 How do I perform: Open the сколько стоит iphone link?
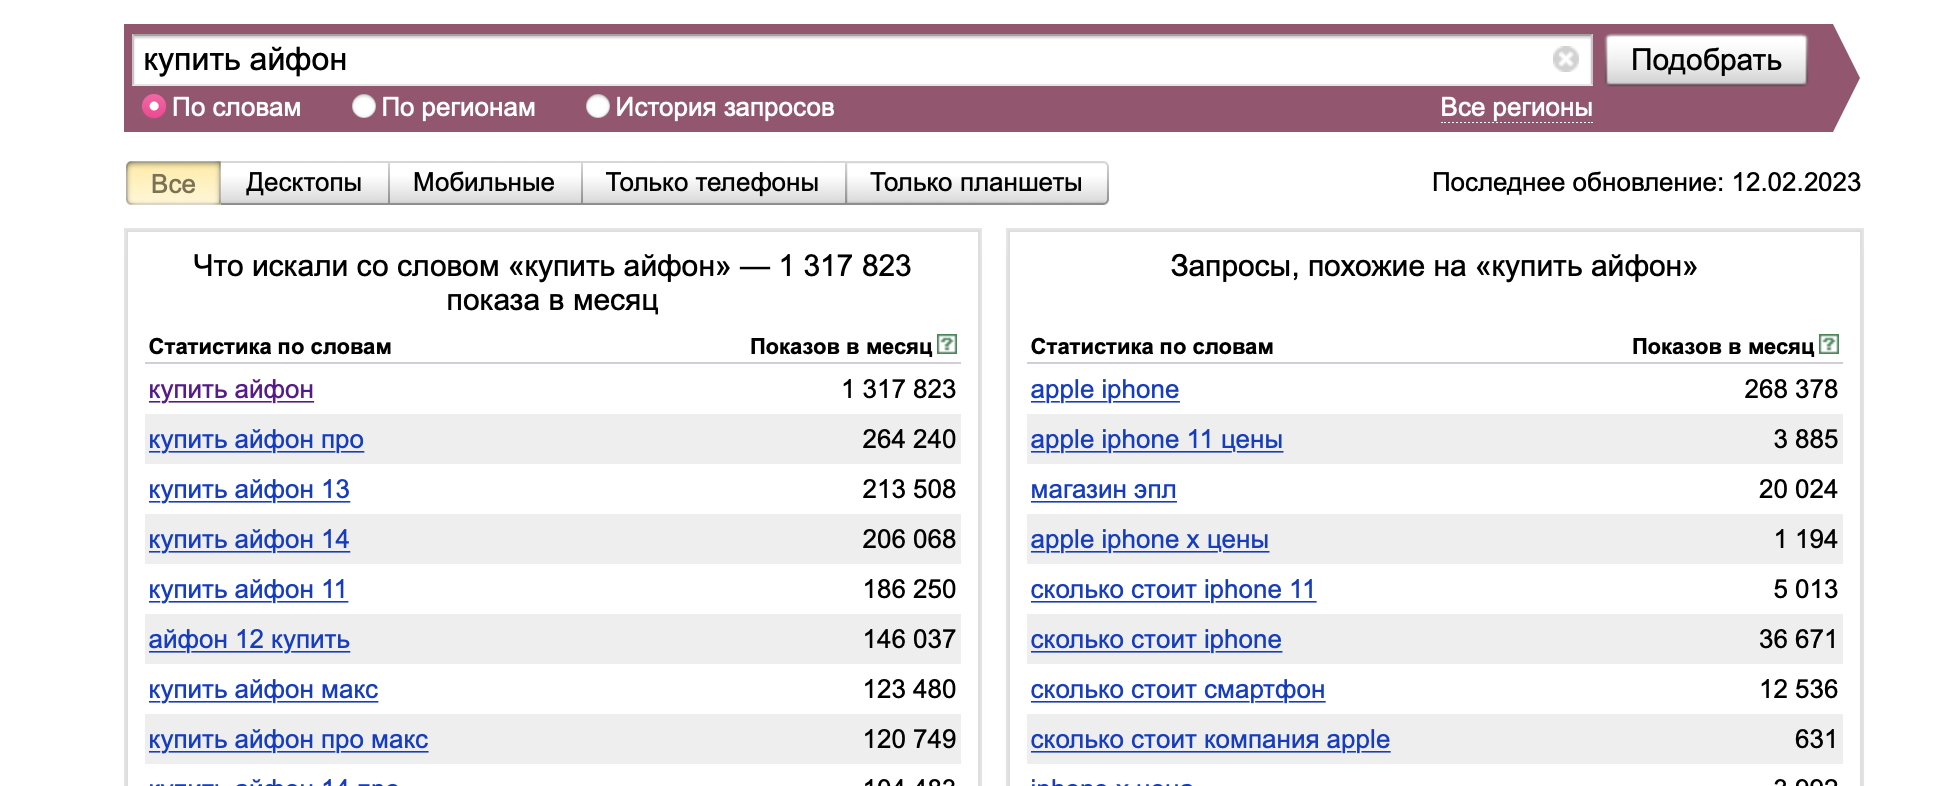[1156, 639]
